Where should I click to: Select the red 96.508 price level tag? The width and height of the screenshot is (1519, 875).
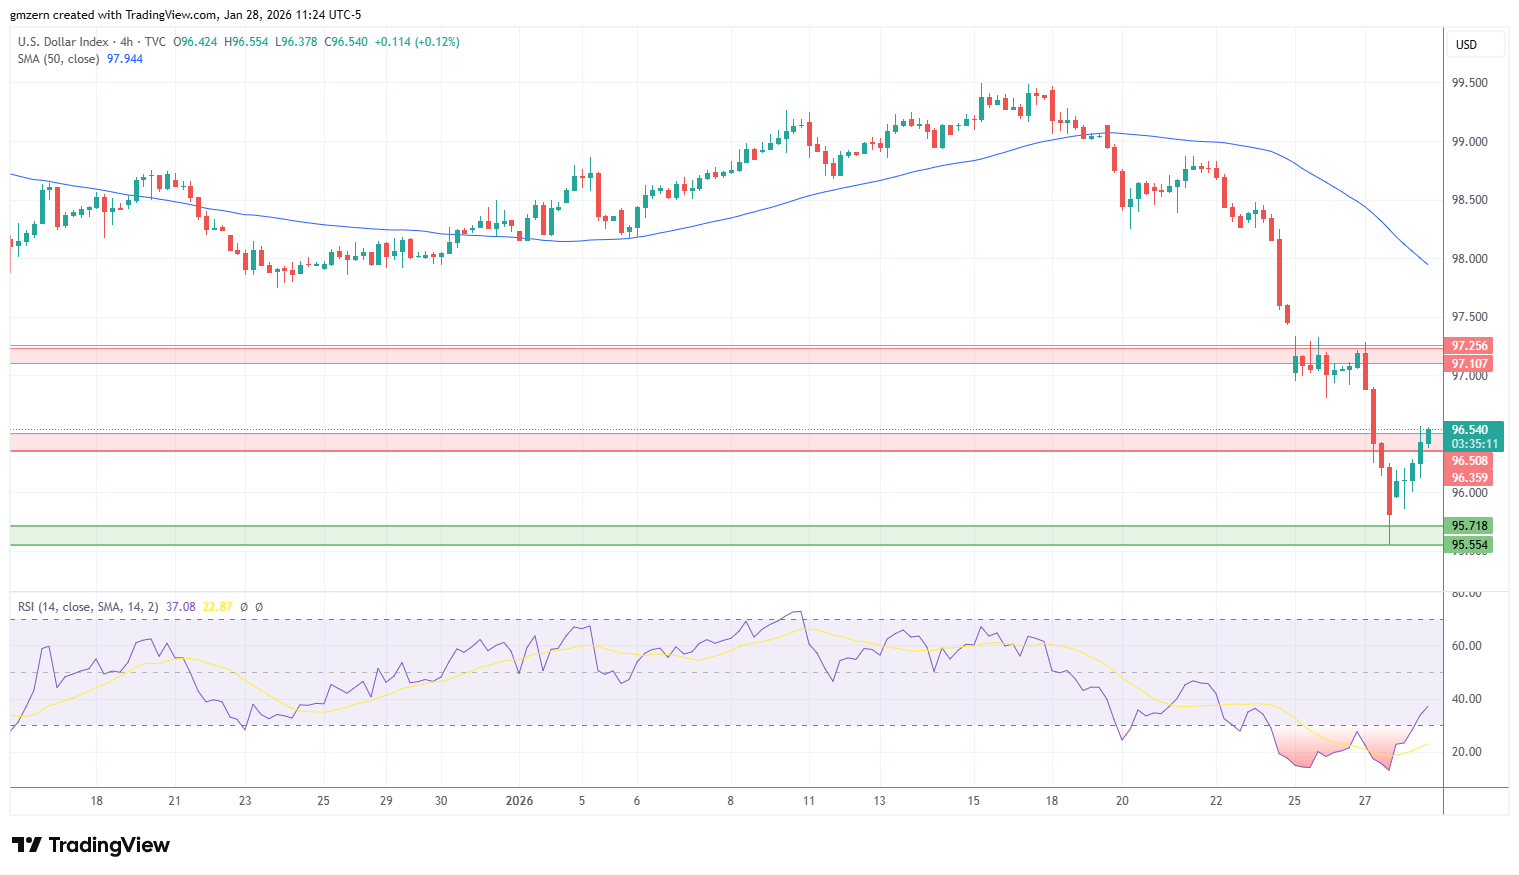[1469, 461]
